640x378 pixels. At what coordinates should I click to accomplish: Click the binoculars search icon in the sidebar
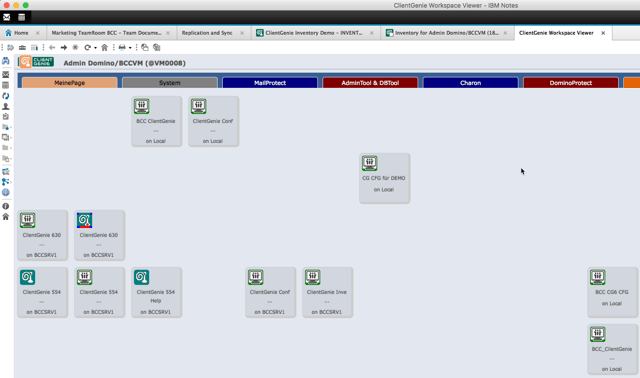[x=6, y=61]
